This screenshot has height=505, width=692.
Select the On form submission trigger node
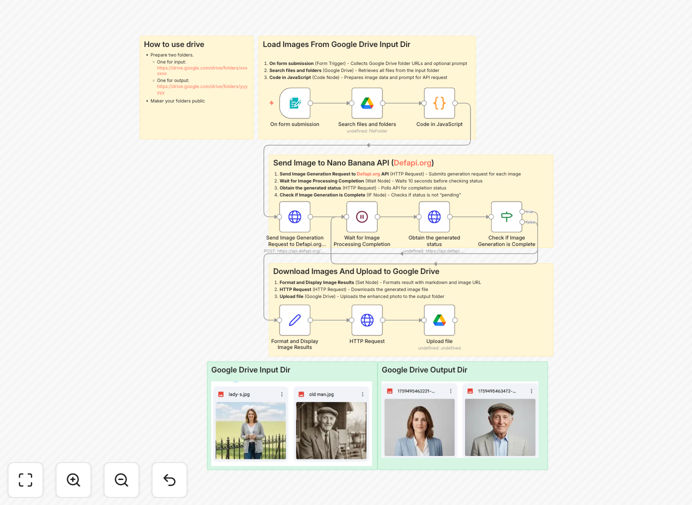[295, 103]
